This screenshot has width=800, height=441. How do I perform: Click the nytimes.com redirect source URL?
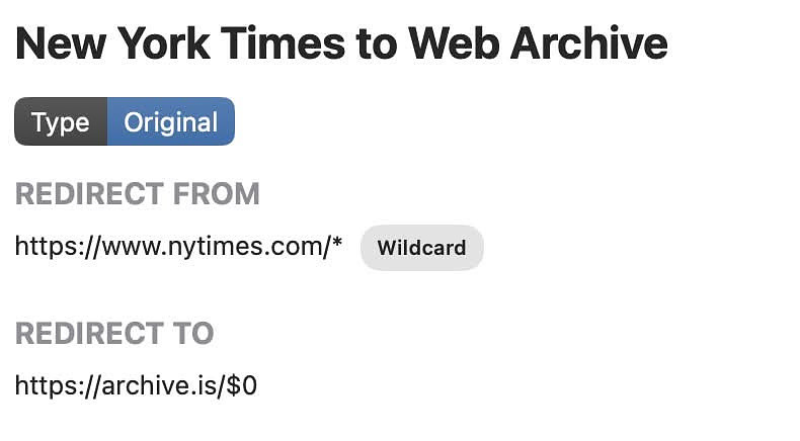coord(179,247)
